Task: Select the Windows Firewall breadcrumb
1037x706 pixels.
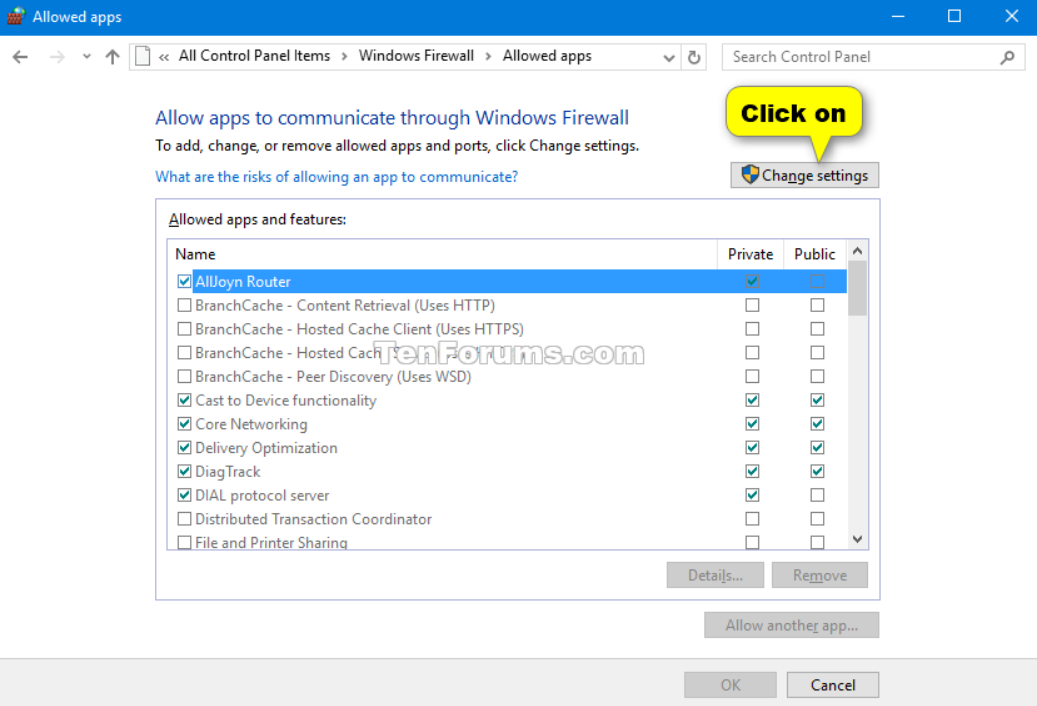Action: (x=417, y=56)
